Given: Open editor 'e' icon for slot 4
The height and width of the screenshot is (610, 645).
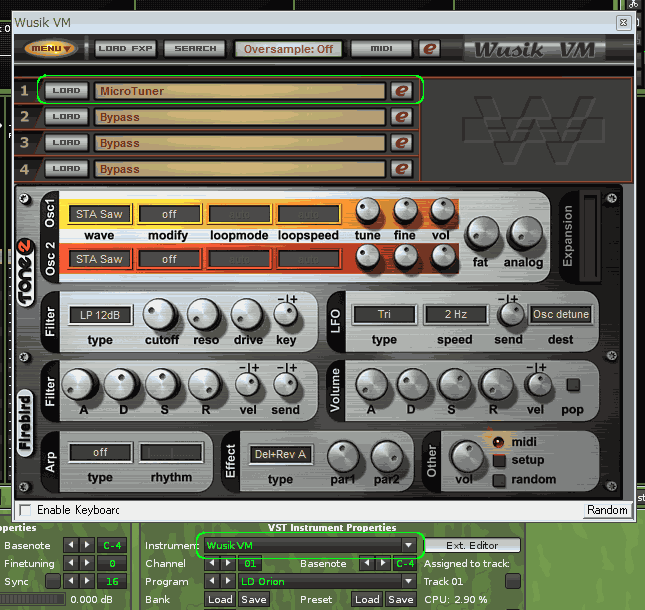Looking at the screenshot, I should (401, 169).
